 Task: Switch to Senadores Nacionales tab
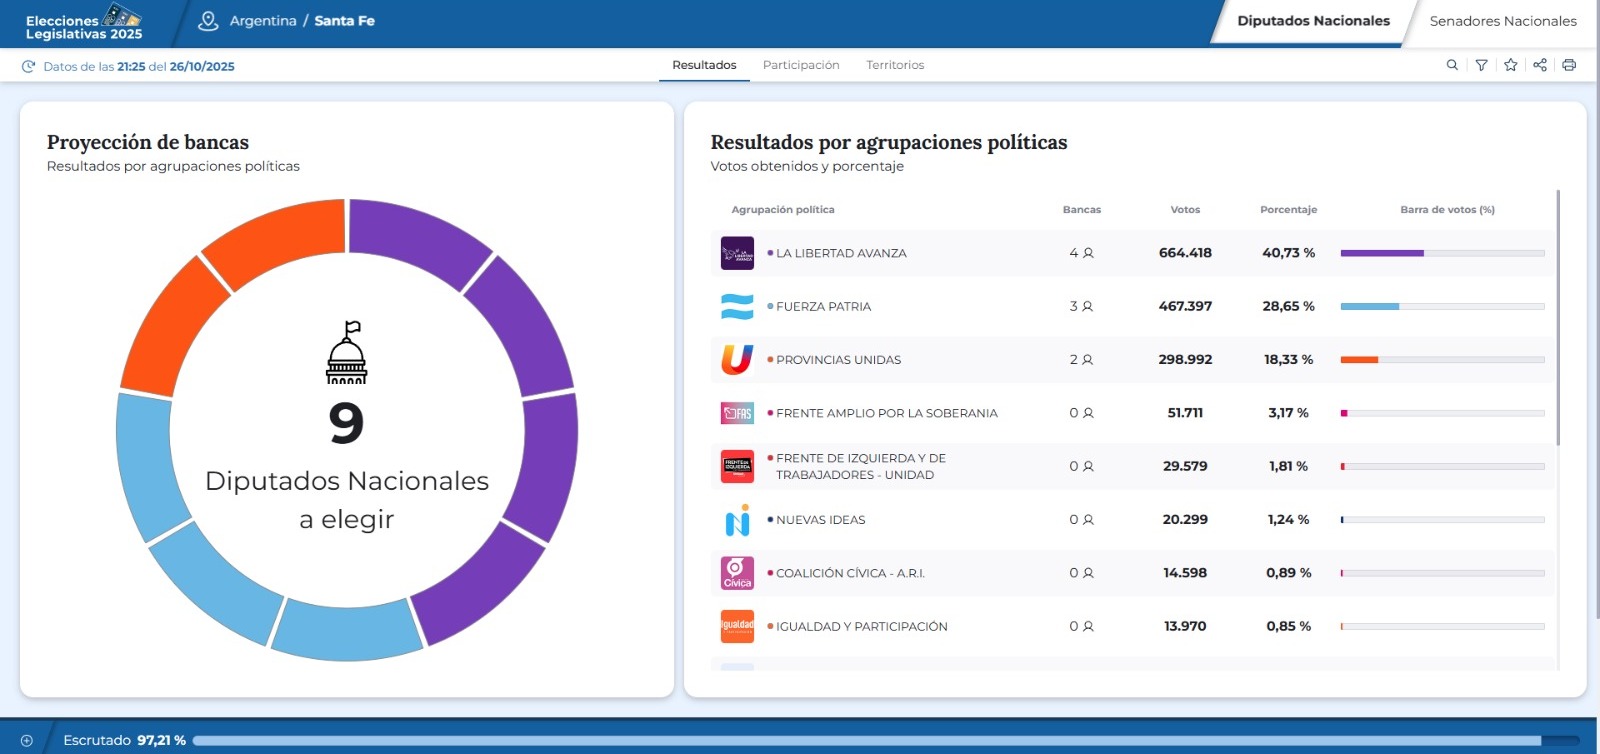[x=1502, y=21]
